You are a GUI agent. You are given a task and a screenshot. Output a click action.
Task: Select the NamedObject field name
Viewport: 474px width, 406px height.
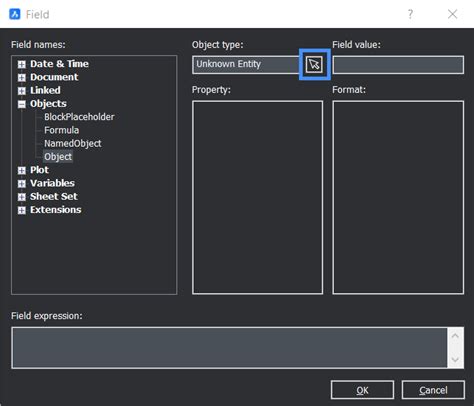pyautogui.click(x=73, y=144)
